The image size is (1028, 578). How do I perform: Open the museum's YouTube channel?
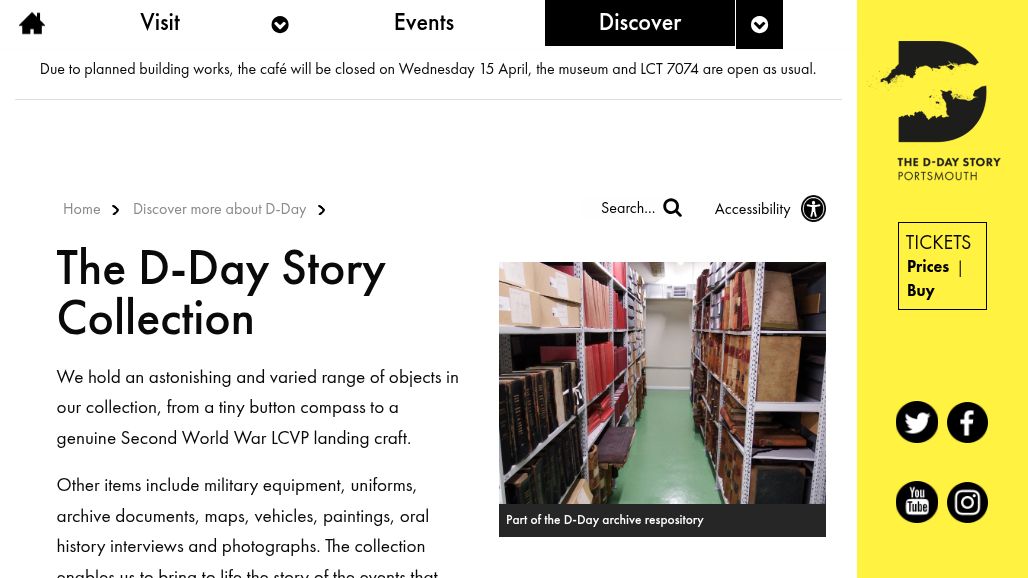(916, 502)
